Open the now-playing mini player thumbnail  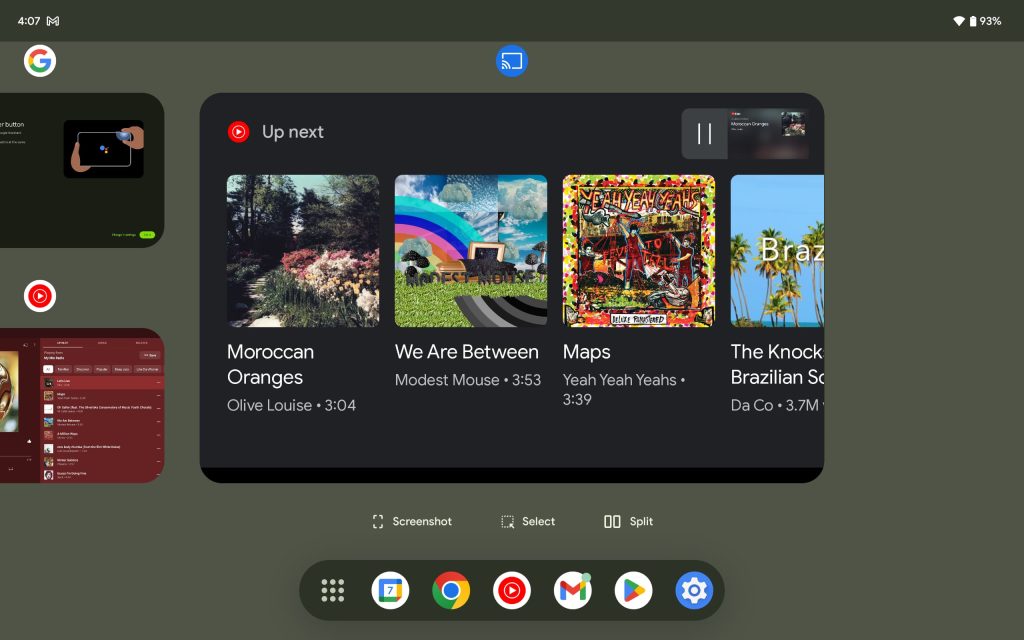(x=768, y=134)
